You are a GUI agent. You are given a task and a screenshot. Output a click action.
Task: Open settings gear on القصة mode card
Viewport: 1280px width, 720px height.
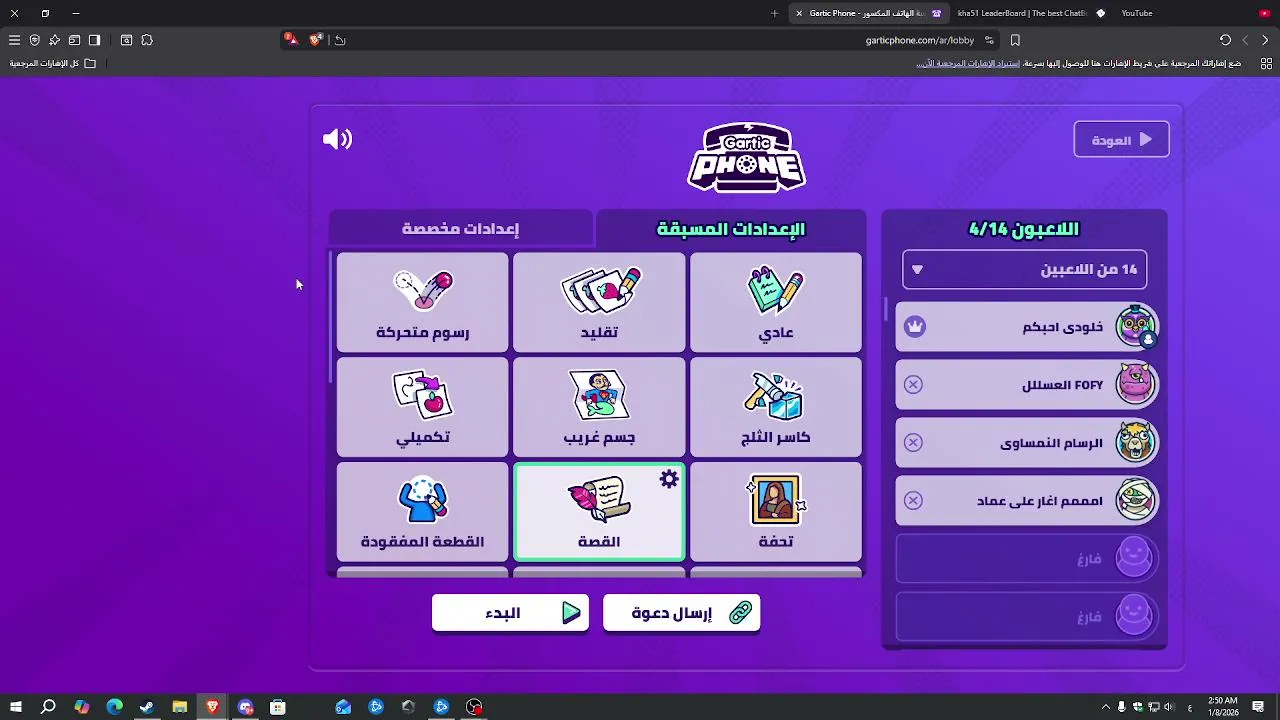pos(669,479)
